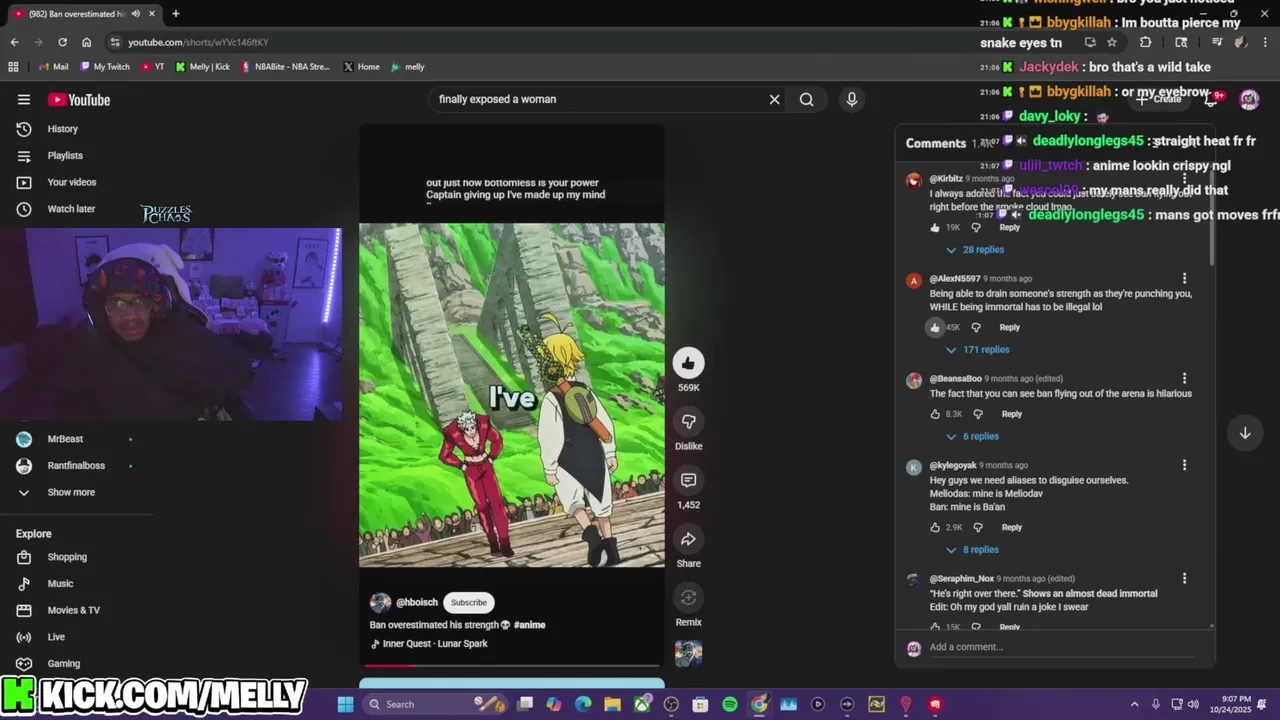This screenshot has height=720, width=1280.
Task: Reply to the kylegoyak comment
Action: tap(1012, 527)
